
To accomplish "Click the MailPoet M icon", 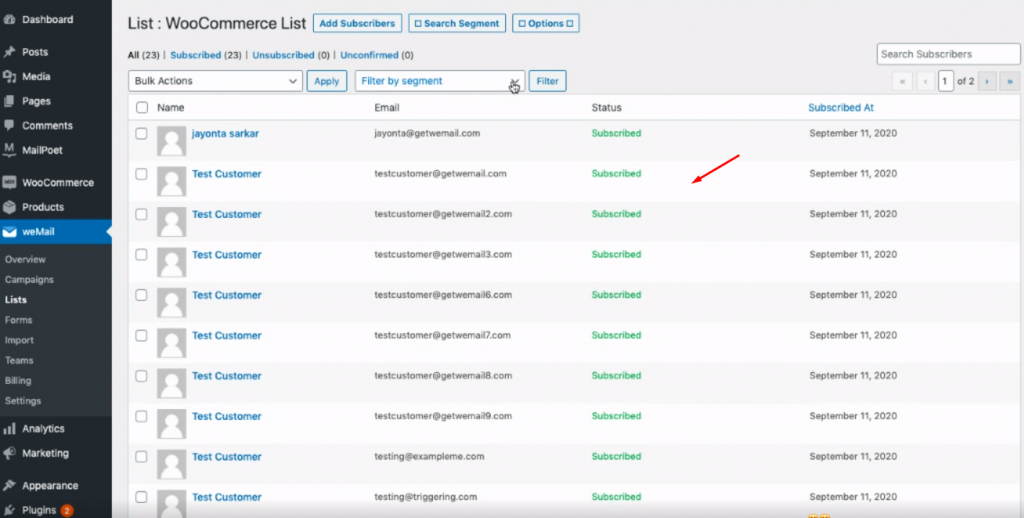I will tap(9, 150).
